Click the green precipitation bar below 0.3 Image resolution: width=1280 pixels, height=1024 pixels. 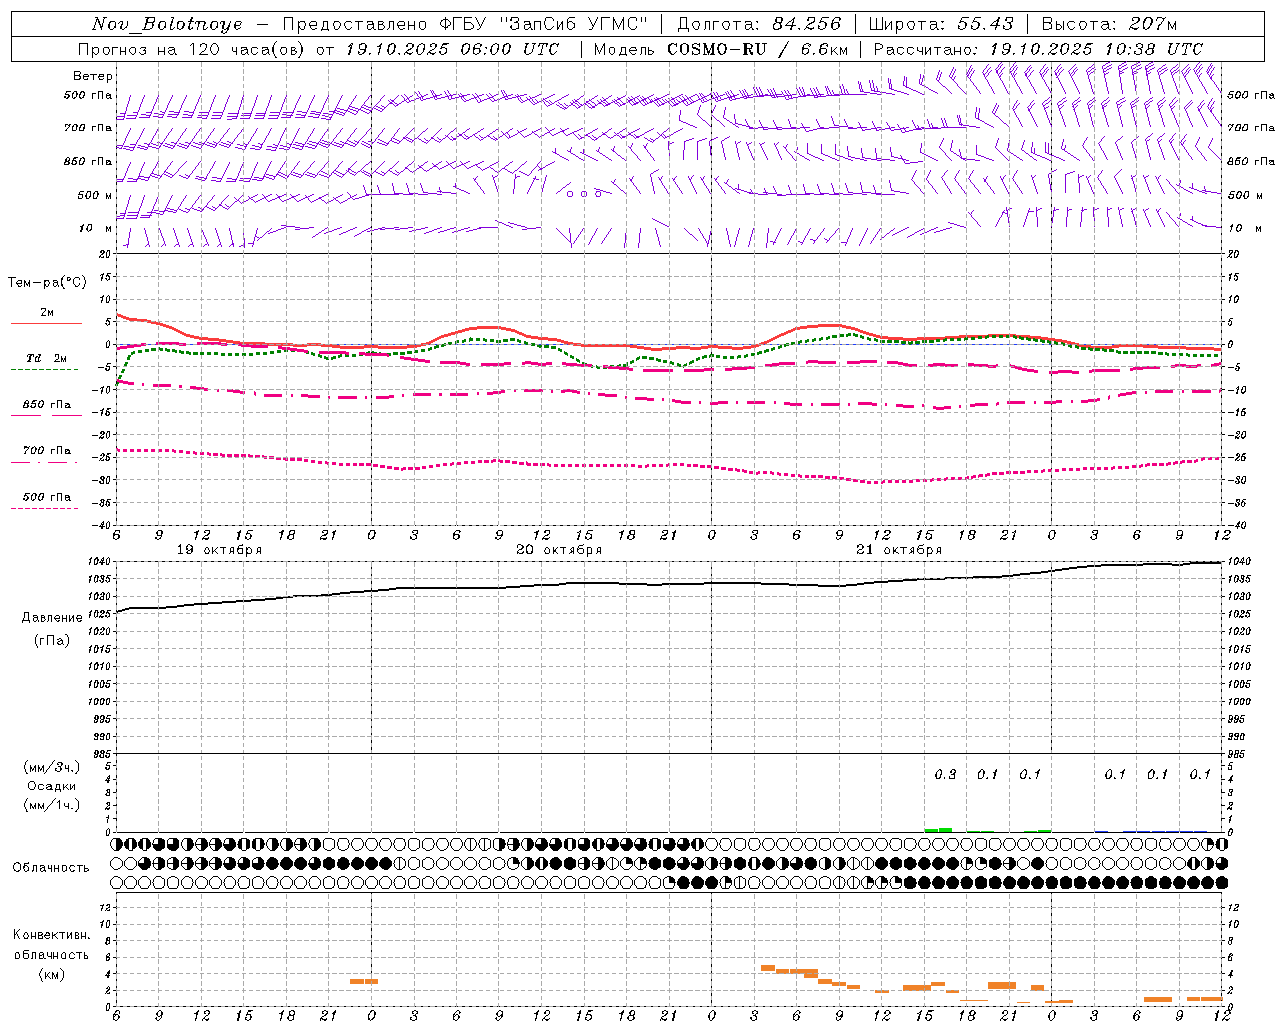click(938, 830)
